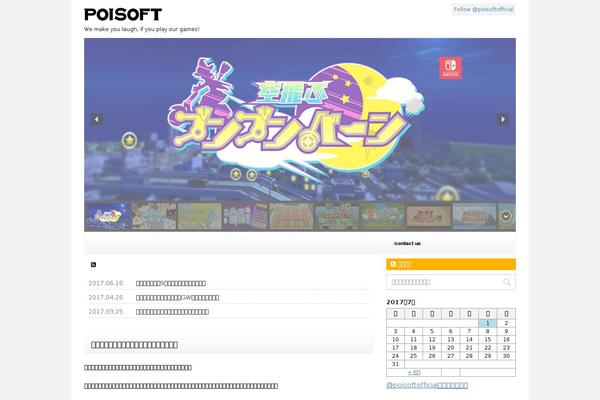Open the contact us menu item
This screenshot has width=600, height=400.
click(407, 243)
